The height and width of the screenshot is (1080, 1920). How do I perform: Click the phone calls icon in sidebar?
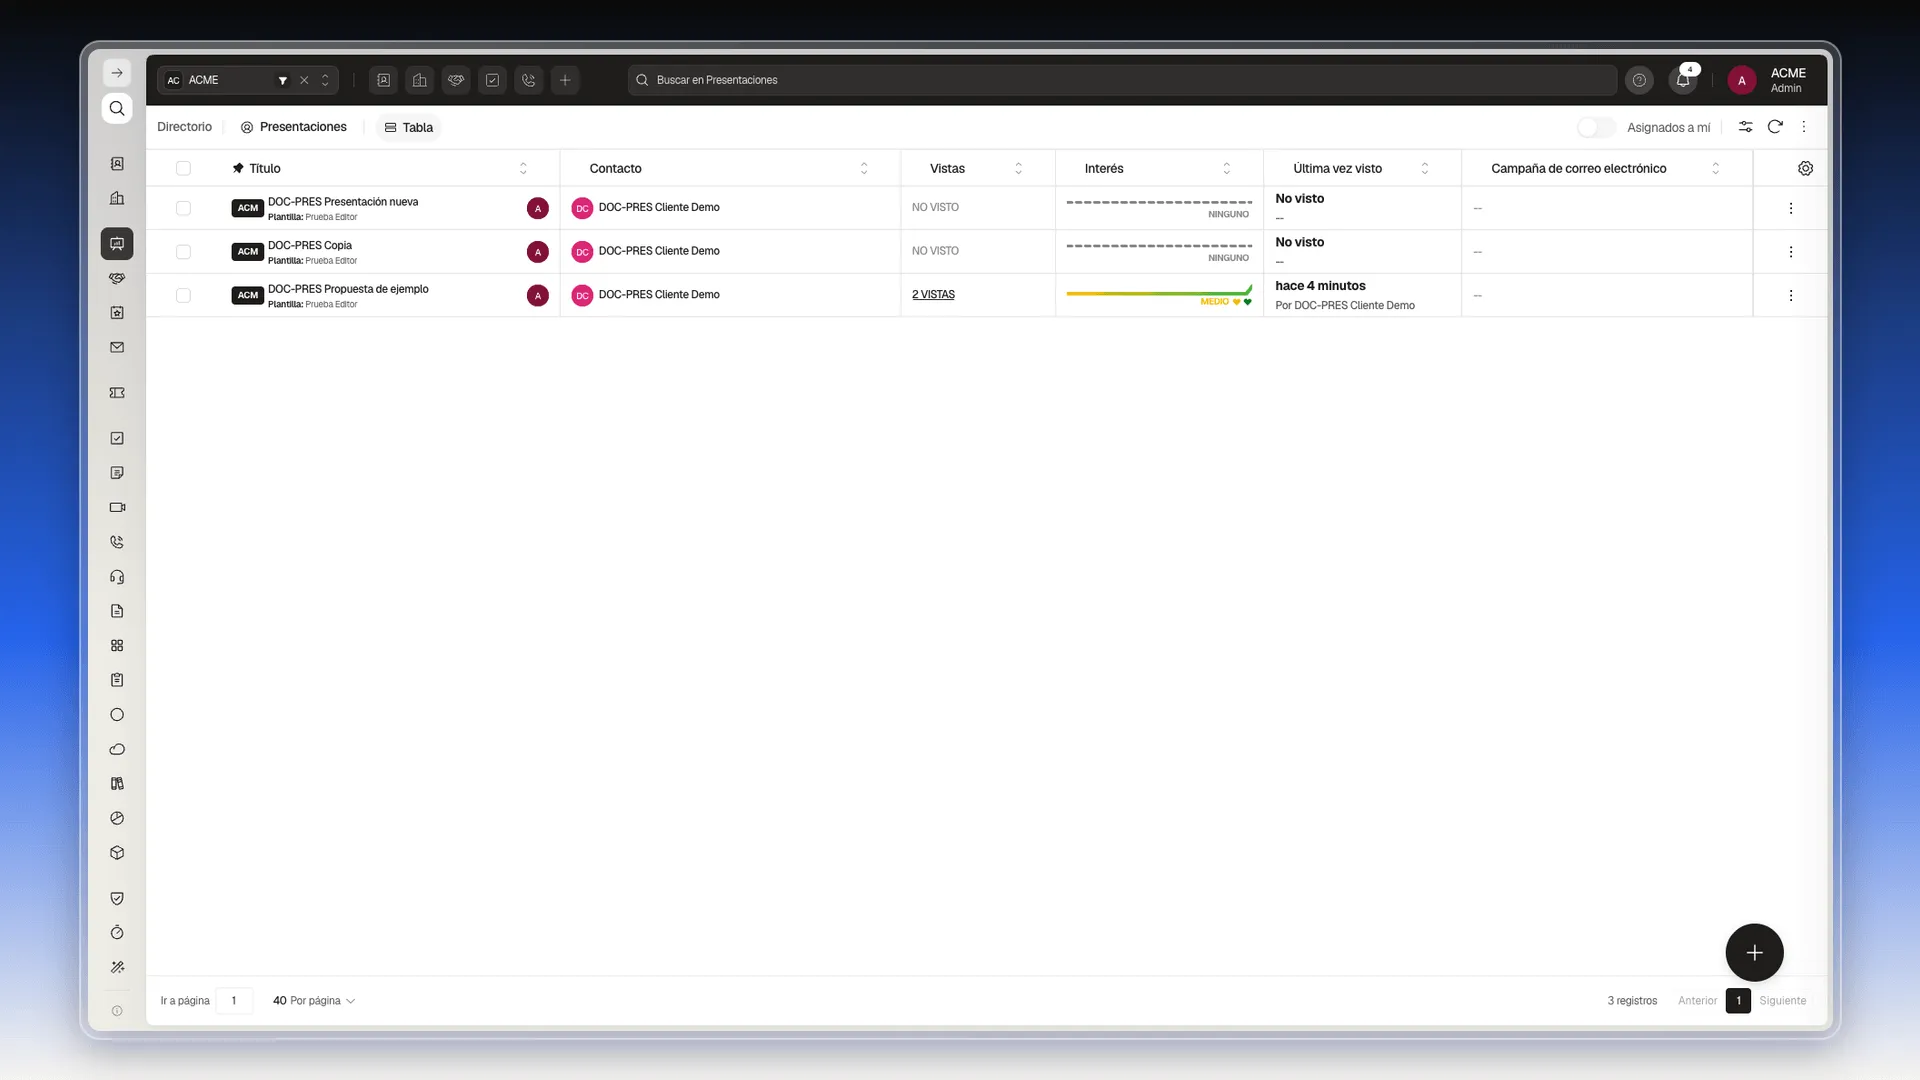click(117, 542)
